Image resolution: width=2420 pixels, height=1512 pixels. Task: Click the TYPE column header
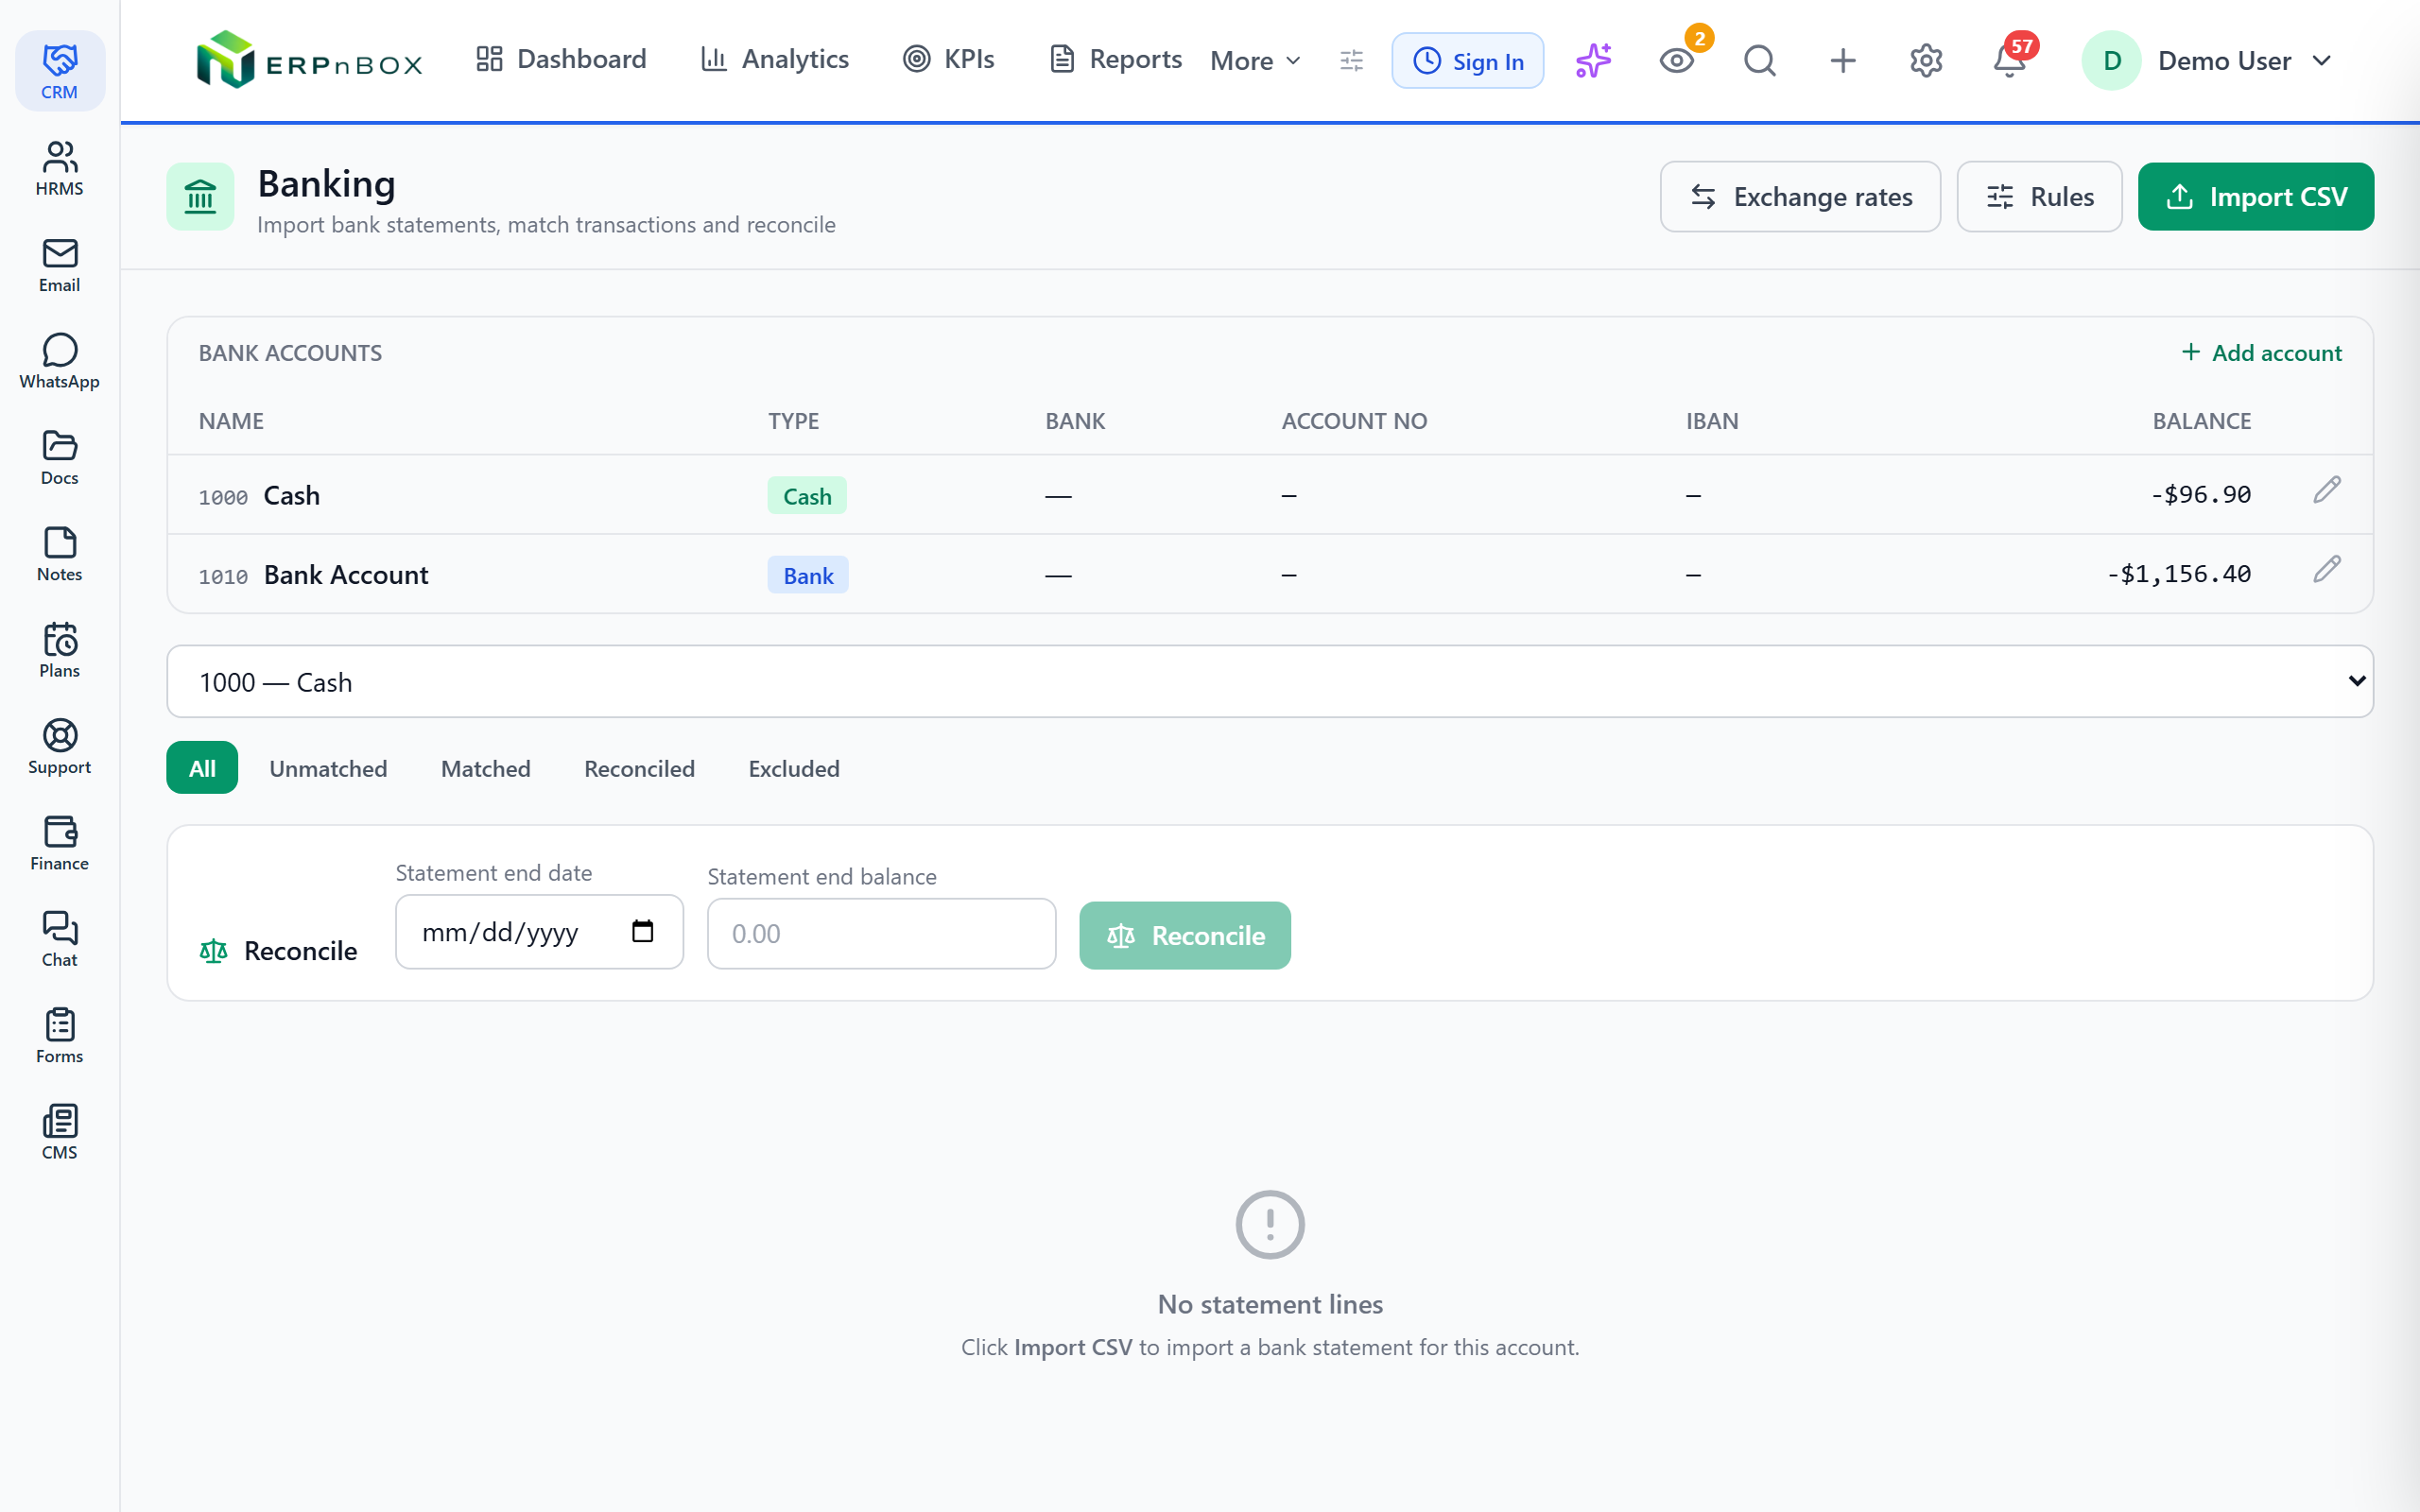pos(793,421)
